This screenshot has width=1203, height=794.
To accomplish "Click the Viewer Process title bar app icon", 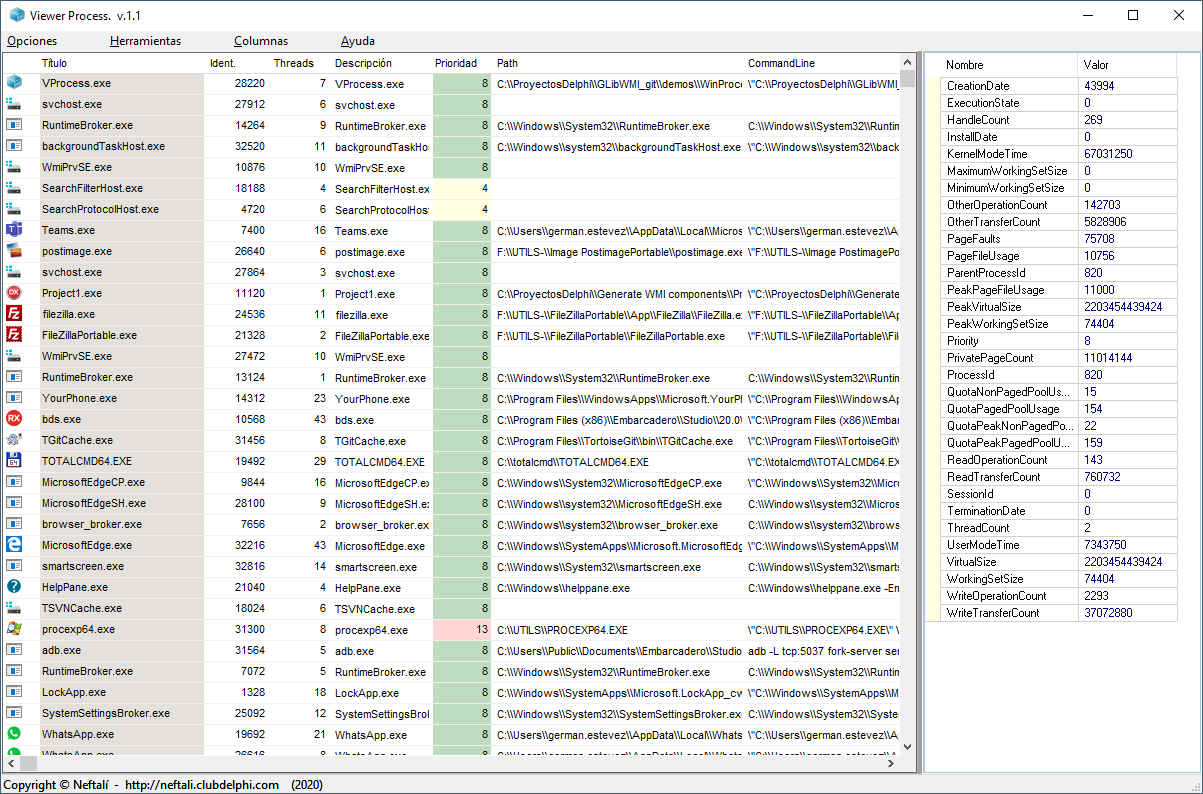I will (x=16, y=15).
